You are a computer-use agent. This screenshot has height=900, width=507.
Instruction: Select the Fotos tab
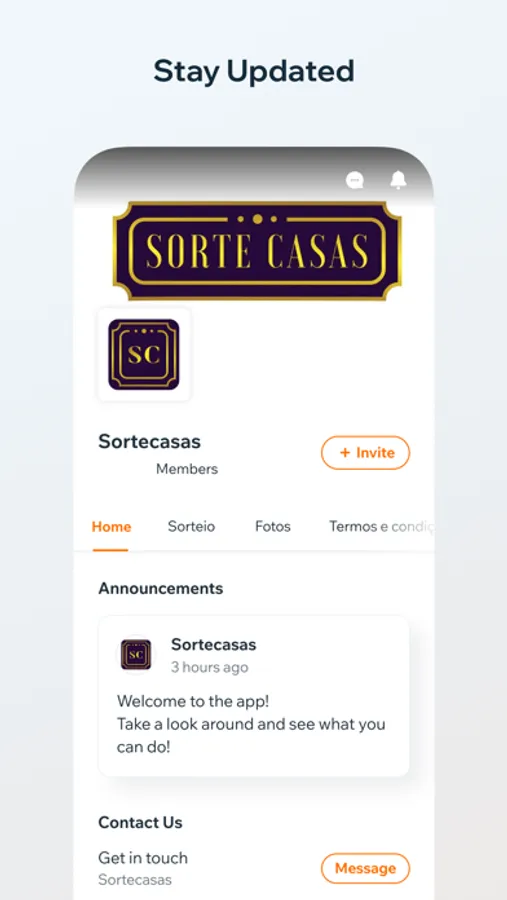[273, 526]
